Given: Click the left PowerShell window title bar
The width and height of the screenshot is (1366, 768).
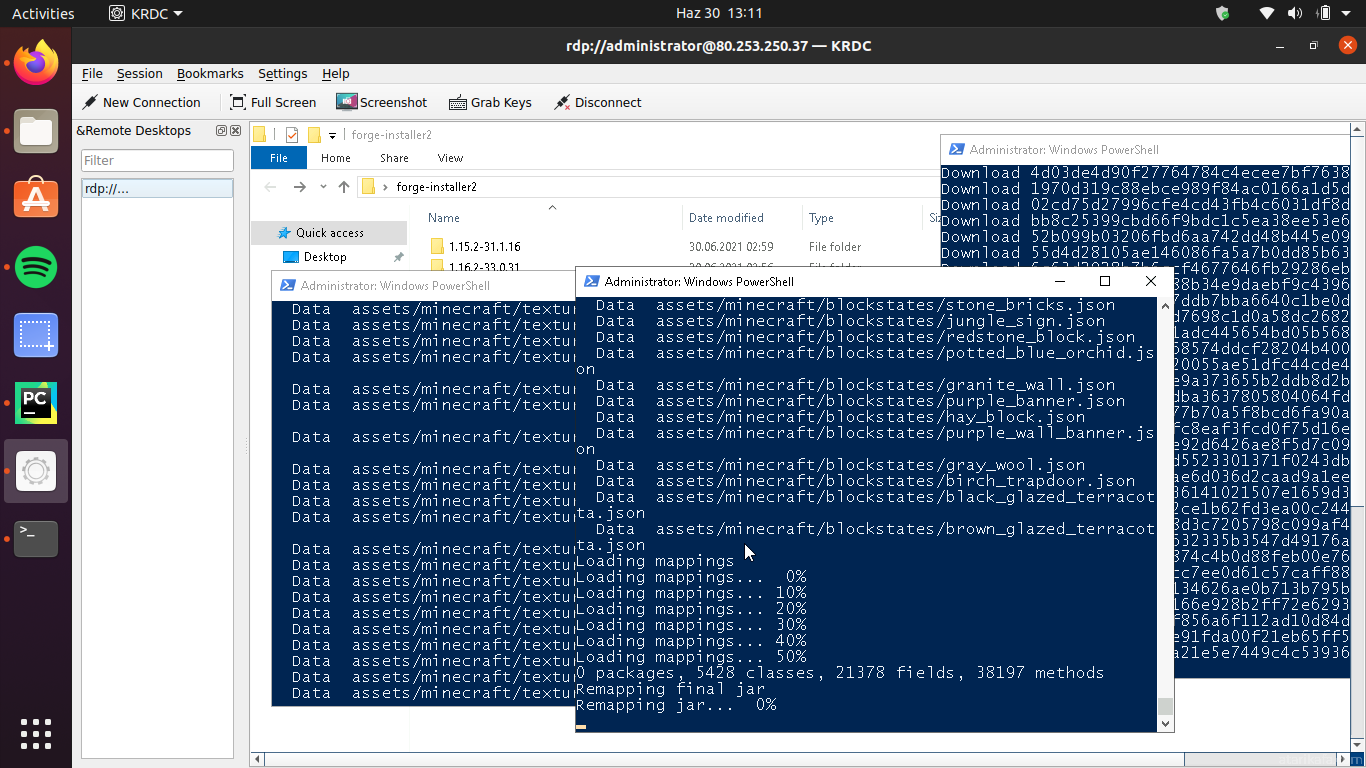Looking at the screenshot, I should 424,285.
